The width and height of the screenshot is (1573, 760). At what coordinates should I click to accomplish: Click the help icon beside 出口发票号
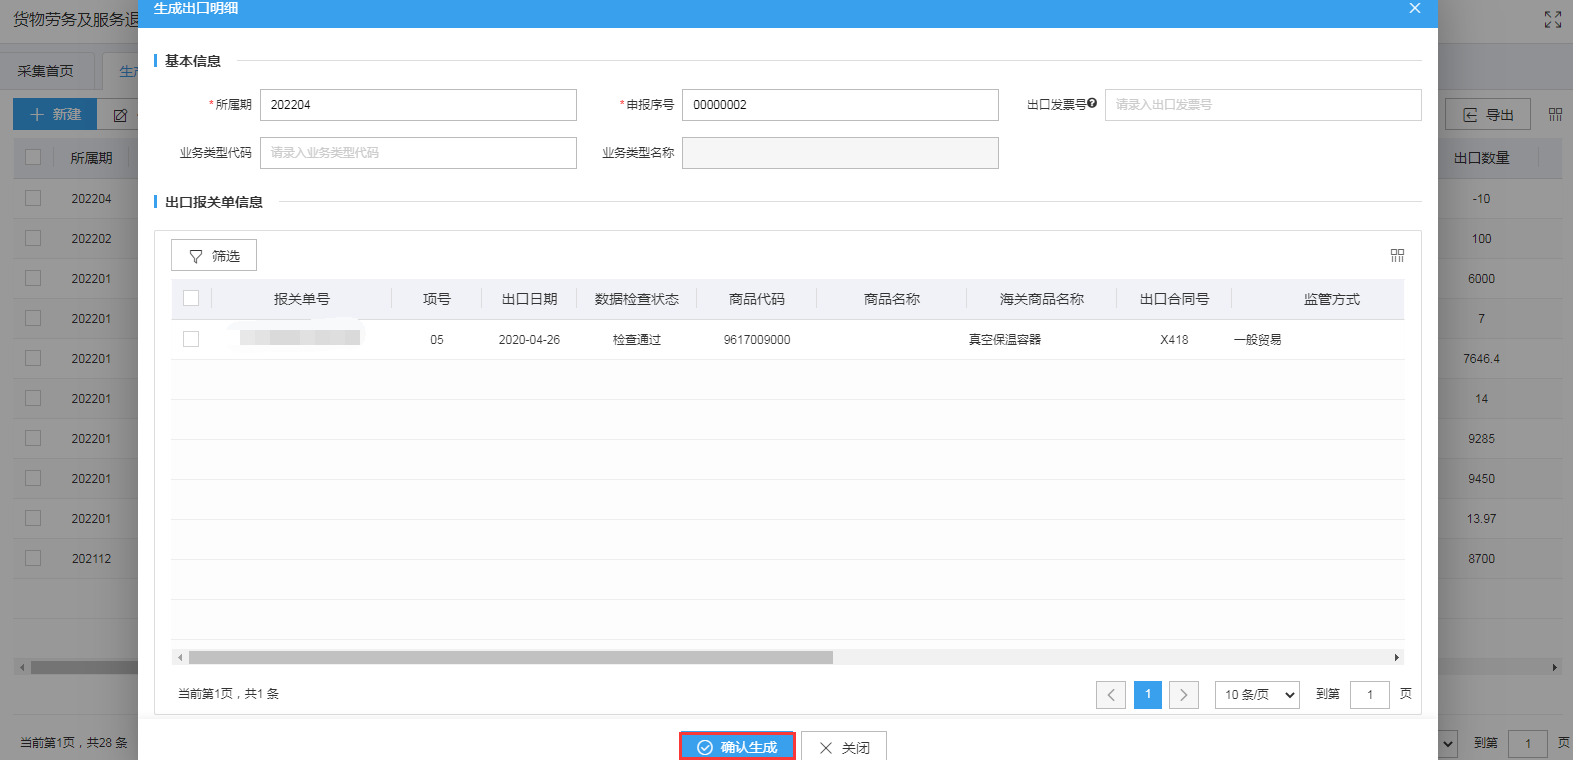point(1092,103)
